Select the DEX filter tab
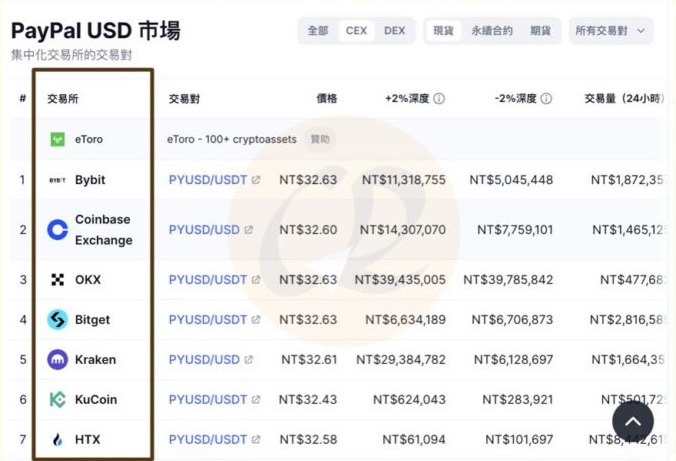The image size is (676, 461). click(x=394, y=31)
